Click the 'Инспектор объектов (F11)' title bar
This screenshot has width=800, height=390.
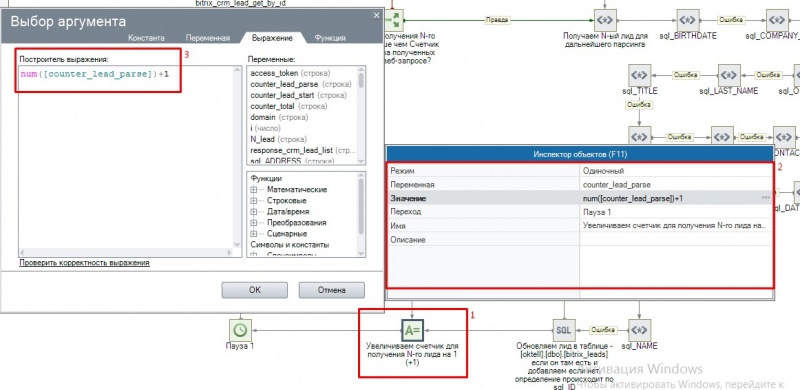click(x=580, y=154)
